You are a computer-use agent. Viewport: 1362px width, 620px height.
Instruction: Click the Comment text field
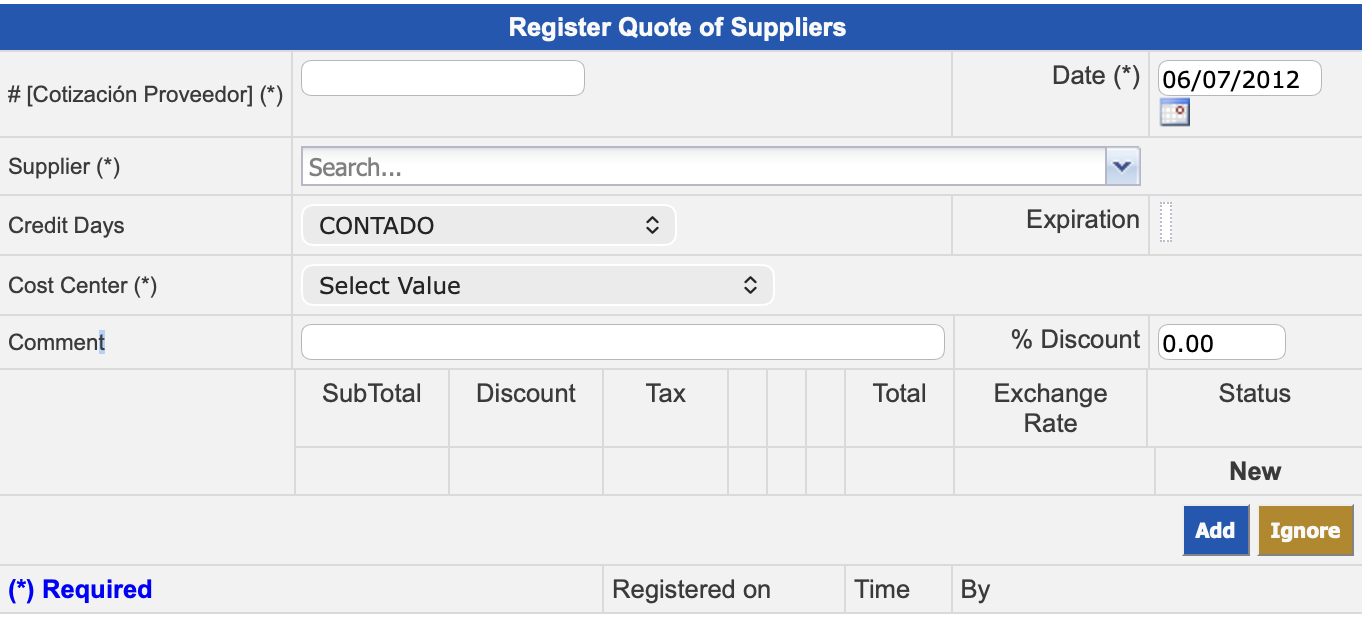(622, 342)
